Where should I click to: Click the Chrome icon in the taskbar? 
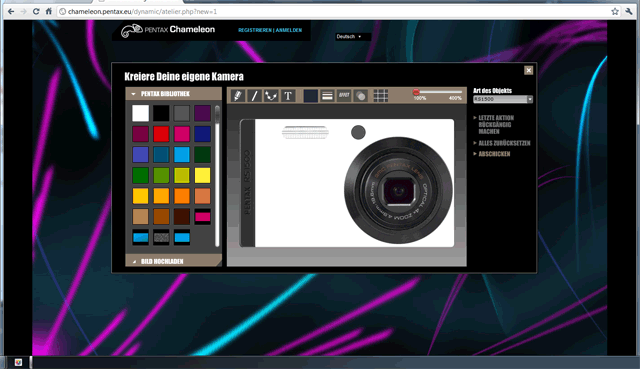pos(18,362)
